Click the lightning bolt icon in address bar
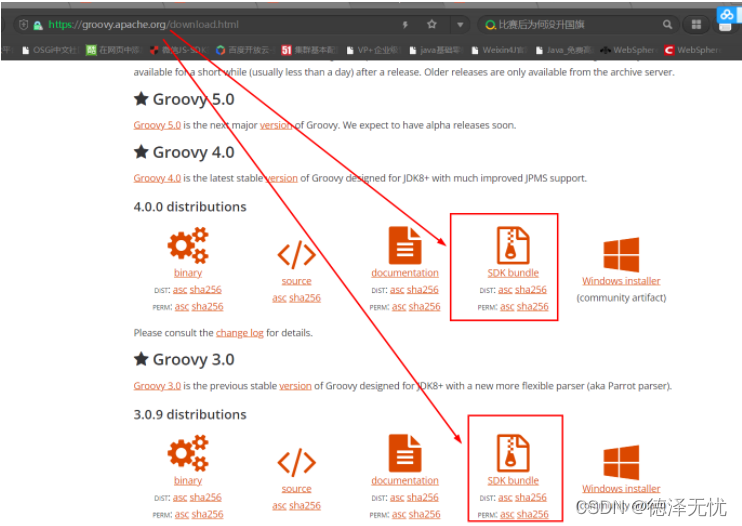Viewport: 742px width, 526px height. point(405,25)
